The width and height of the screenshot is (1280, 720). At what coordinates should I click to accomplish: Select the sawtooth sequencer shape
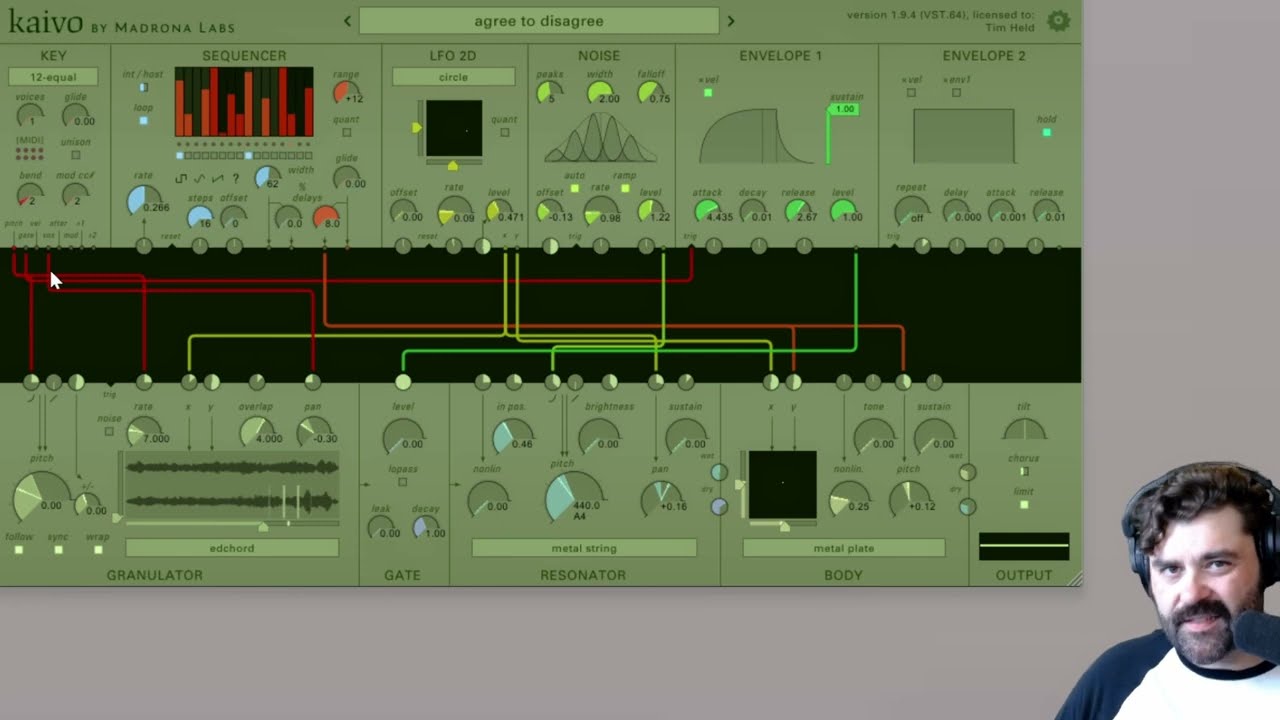[217, 179]
